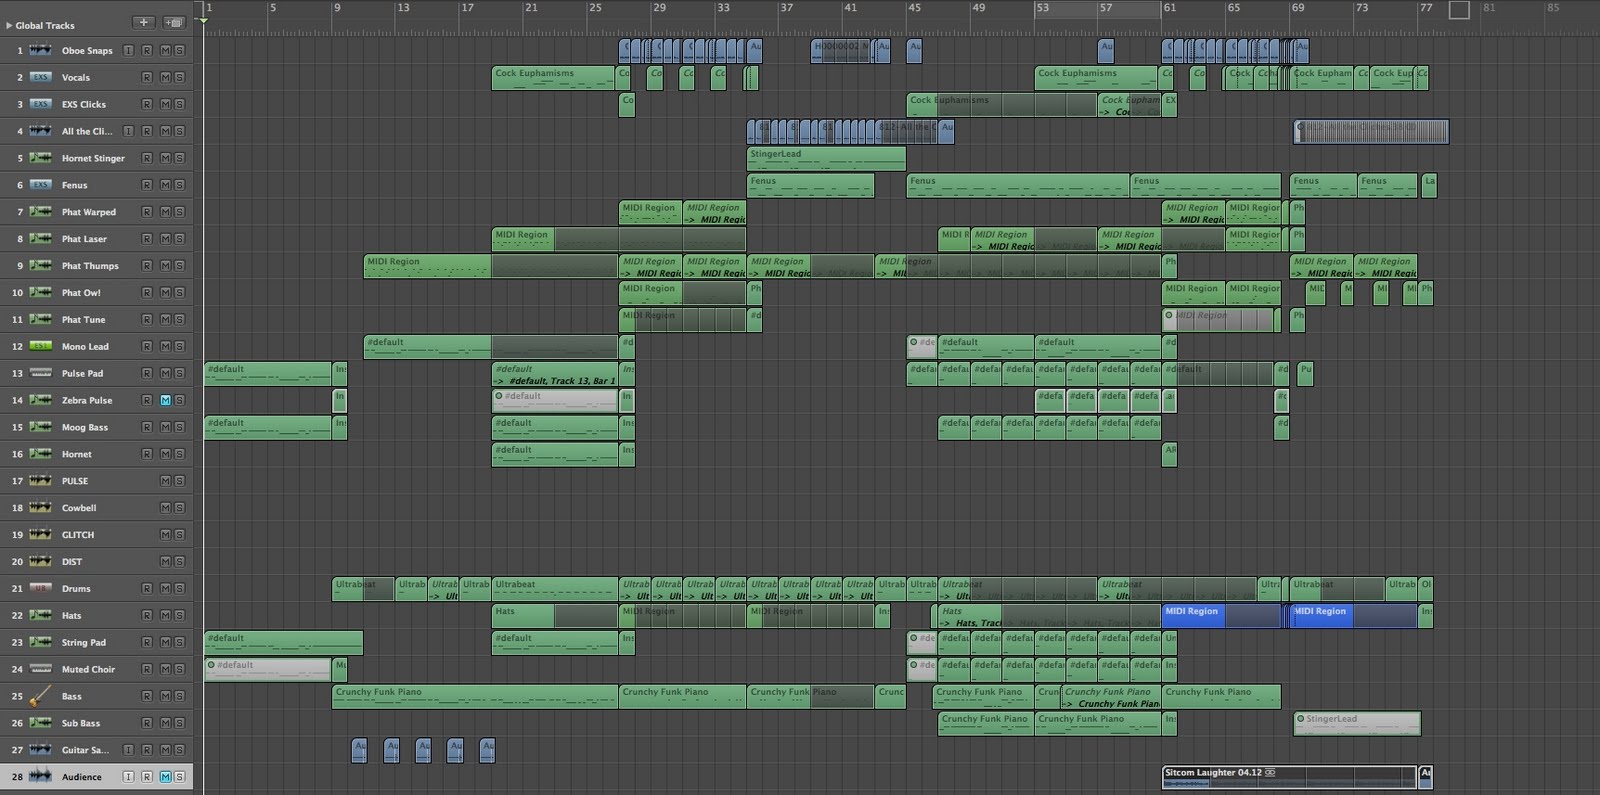Screen dimensions: 1600x795
Task: Mute the GLITCH track
Action: click(166, 535)
